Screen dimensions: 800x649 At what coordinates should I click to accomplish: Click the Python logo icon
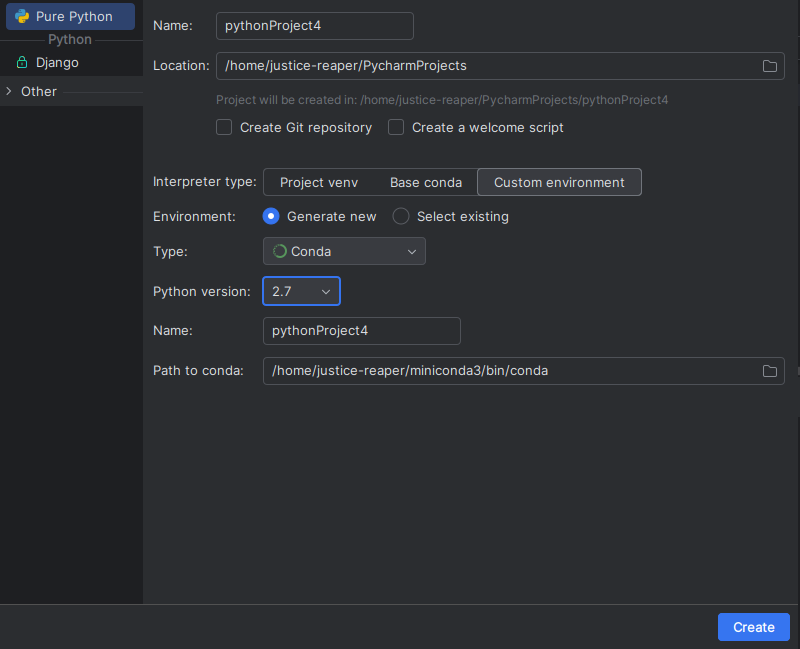click(22, 16)
